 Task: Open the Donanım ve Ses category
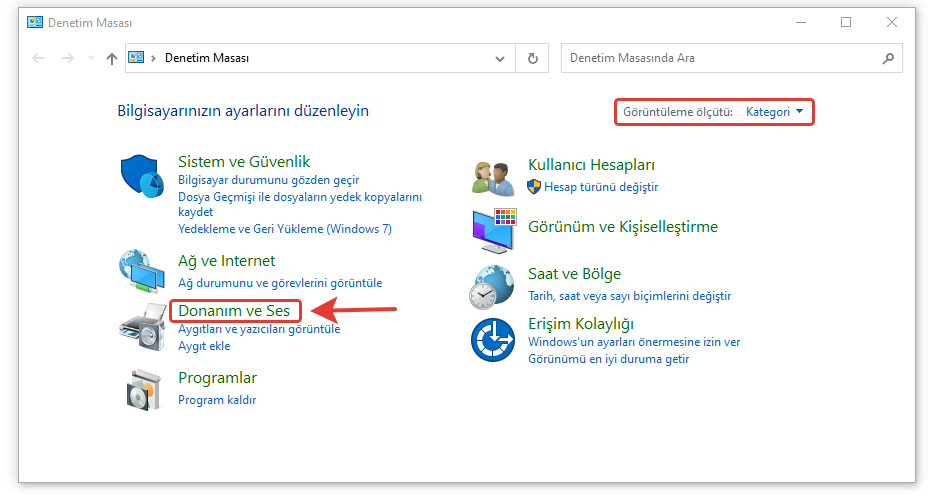[x=234, y=311]
